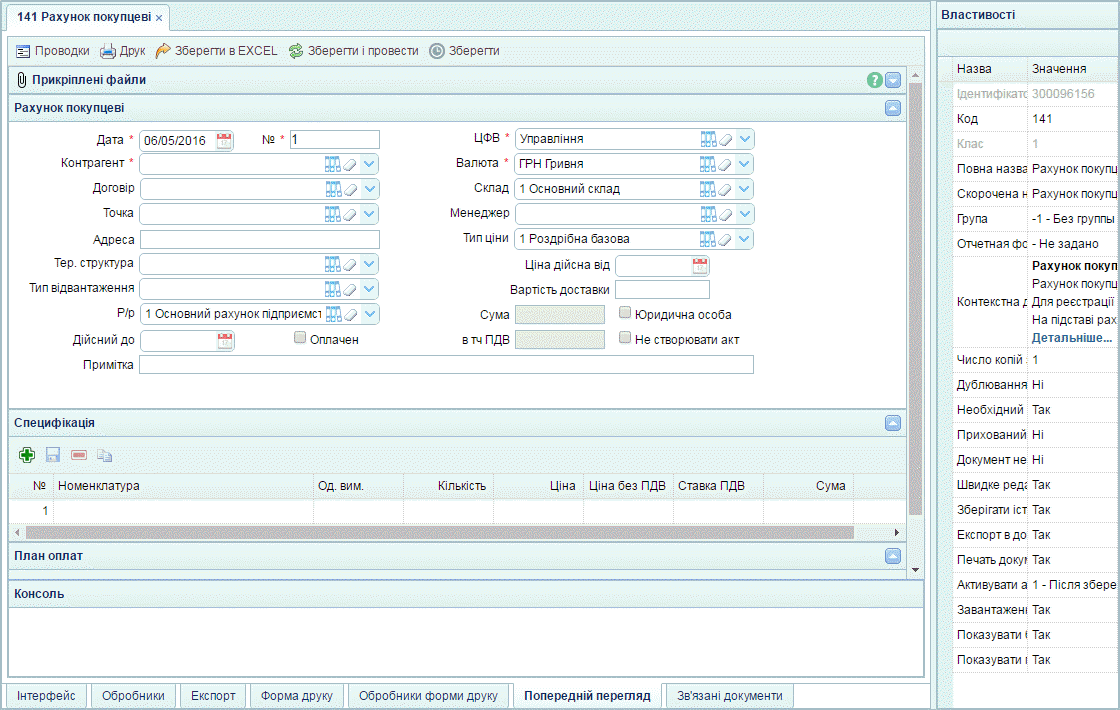Open lookup icon for ЦФВ field
This screenshot has width=1120, height=710.
tap(708, 139)
